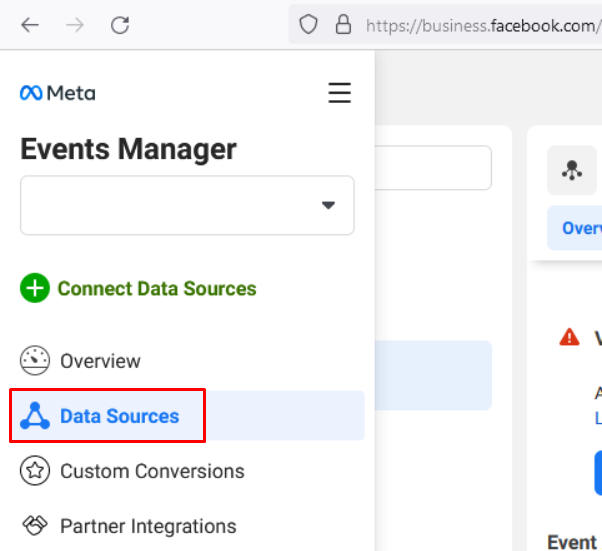The width and height of the screenshot is (602, 551).
Task: Click the browser address bar URL
Action: pos(480,25)
